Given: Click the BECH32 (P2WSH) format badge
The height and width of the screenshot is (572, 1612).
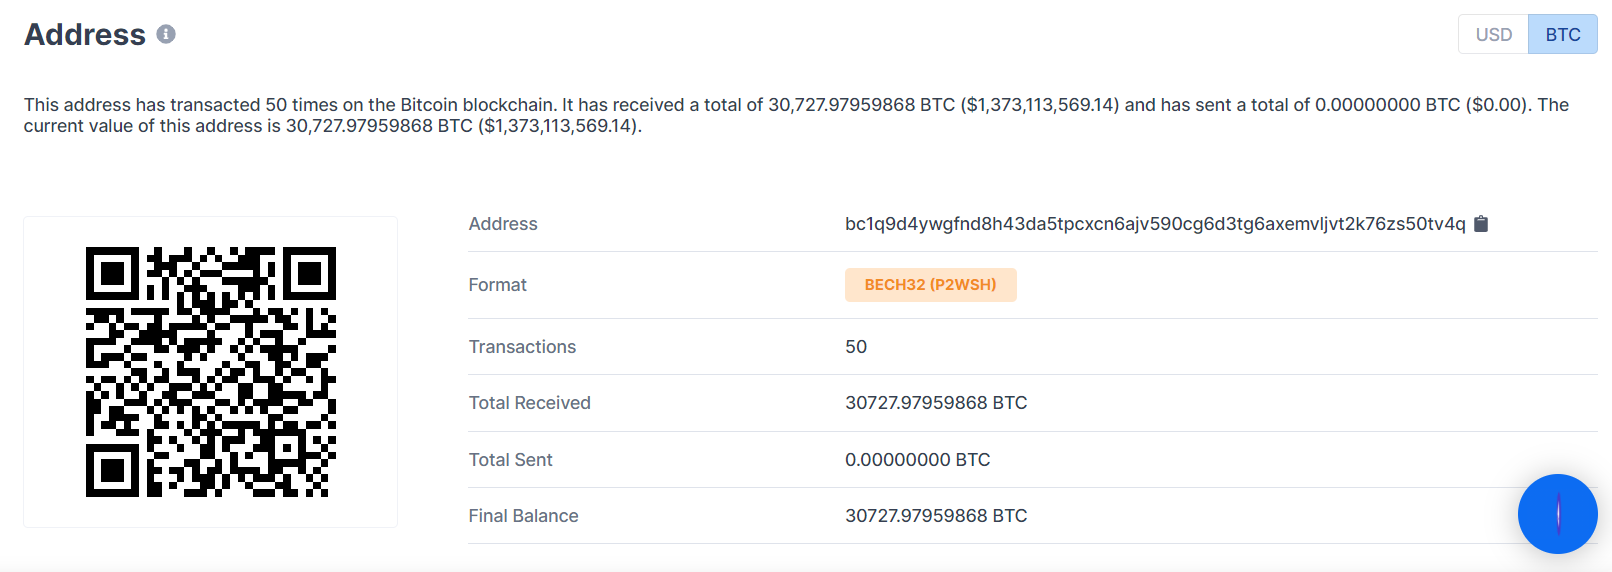Looking at the screenshot, I should tap(930, 285).
